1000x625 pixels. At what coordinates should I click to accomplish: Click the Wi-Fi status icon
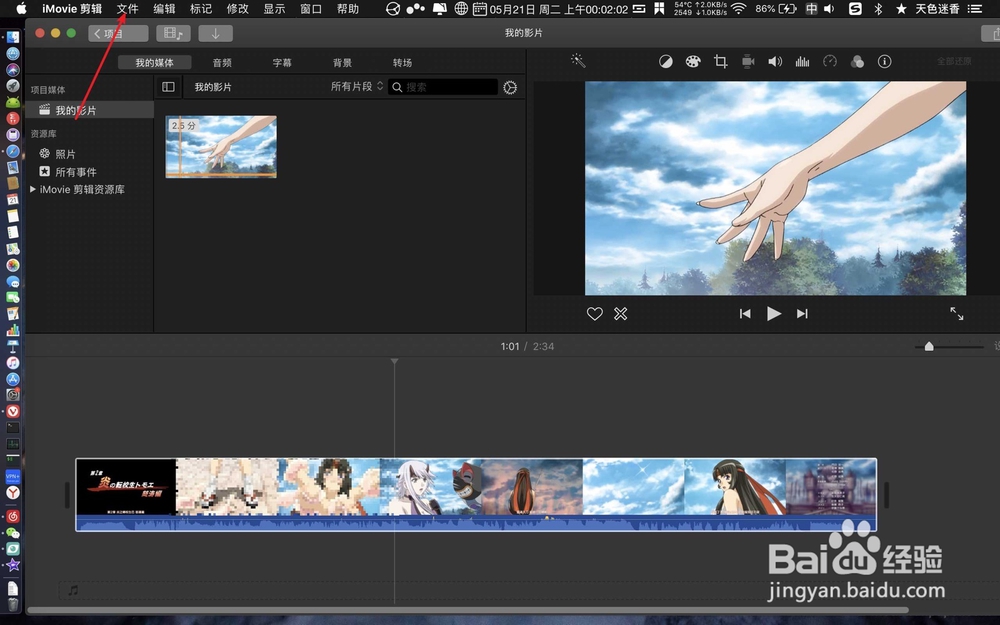tap(739, 9)
